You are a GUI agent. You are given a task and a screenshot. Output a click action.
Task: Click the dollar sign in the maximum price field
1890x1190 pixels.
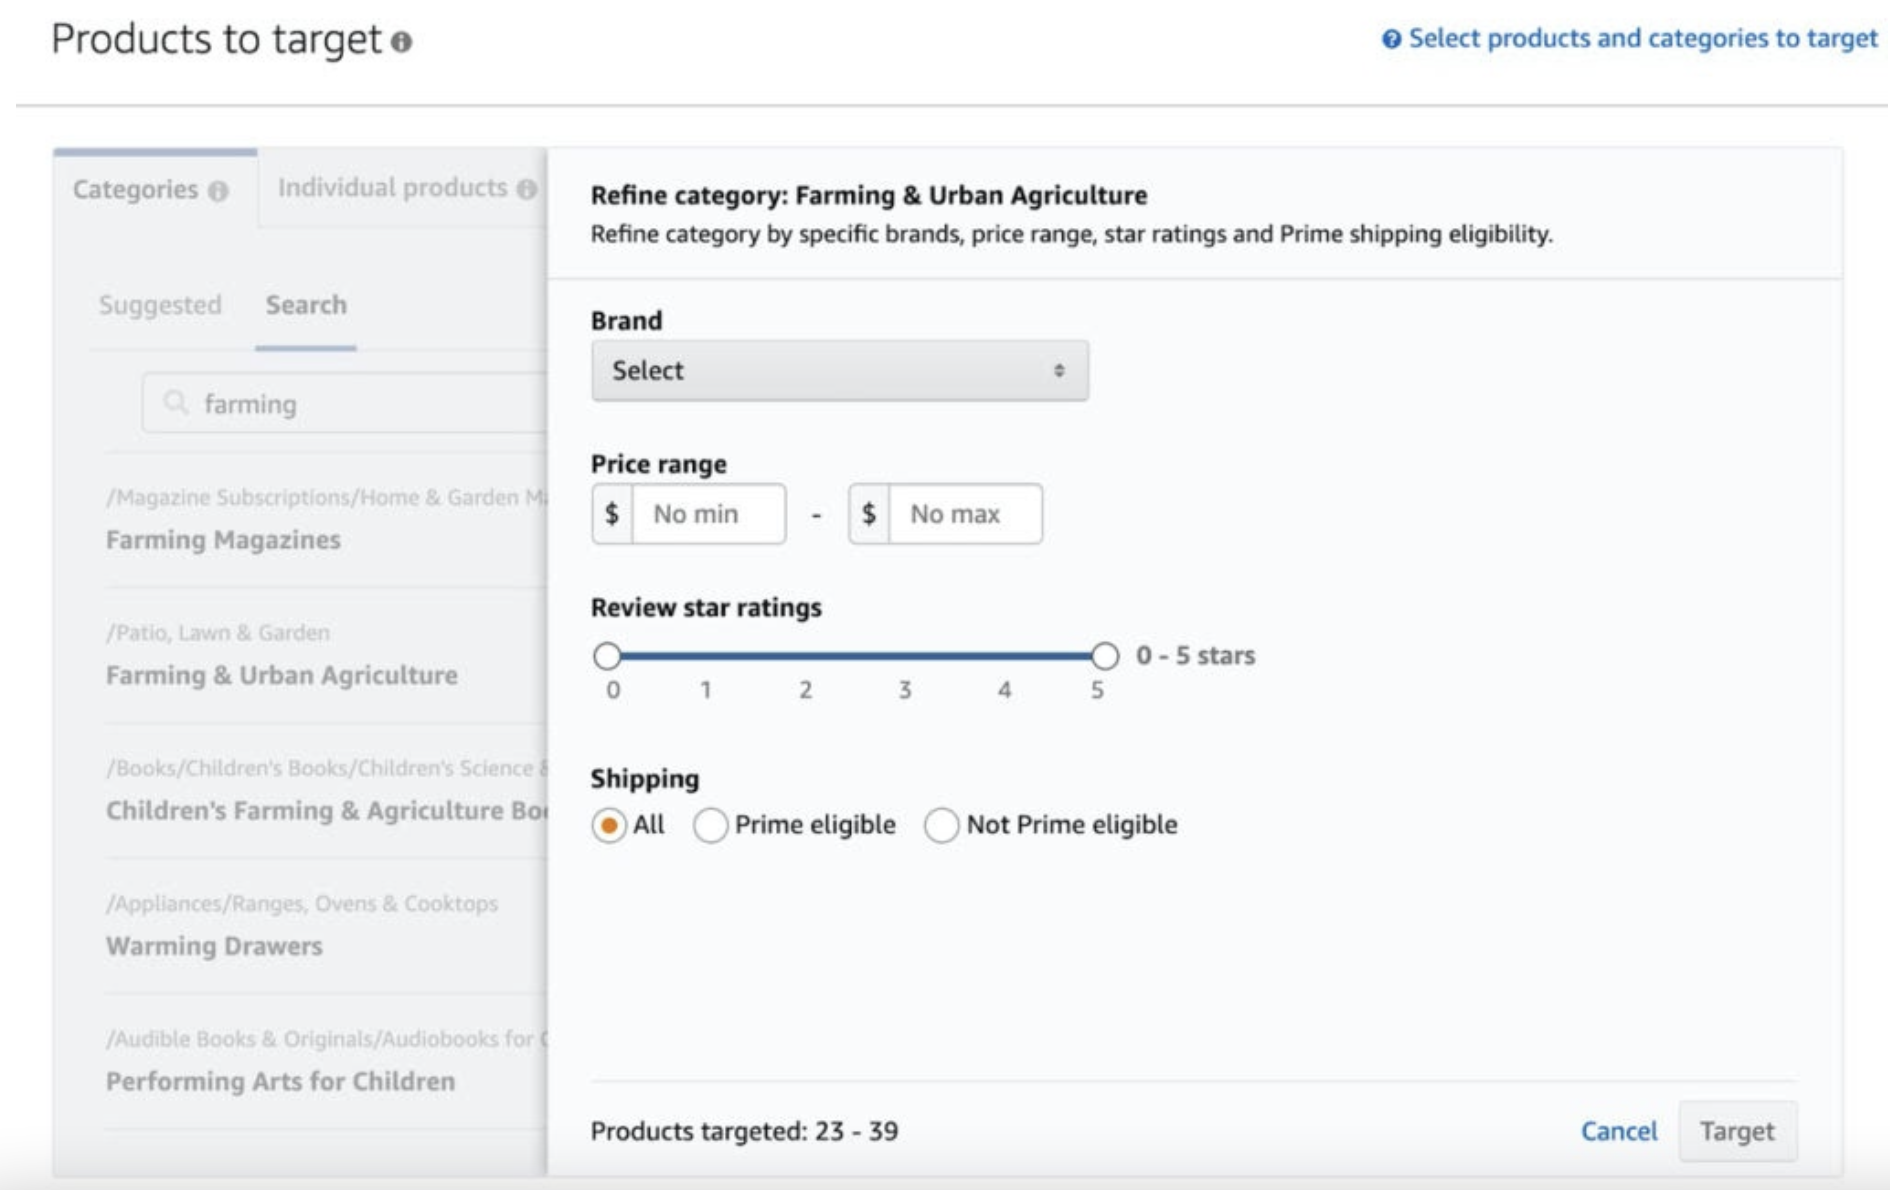(869, 513)
